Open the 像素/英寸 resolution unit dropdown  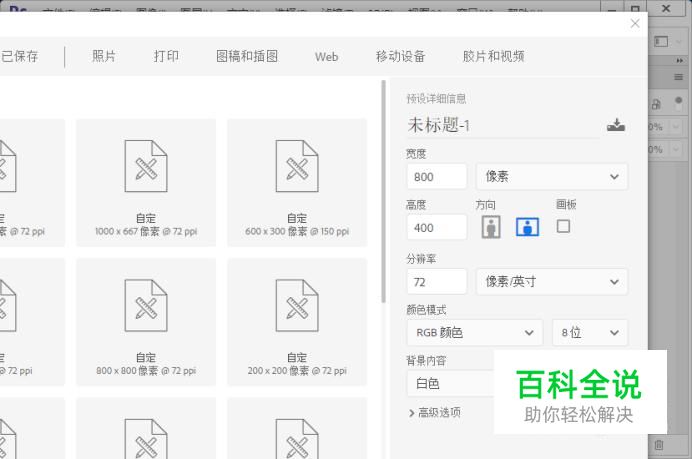point(552,282)
